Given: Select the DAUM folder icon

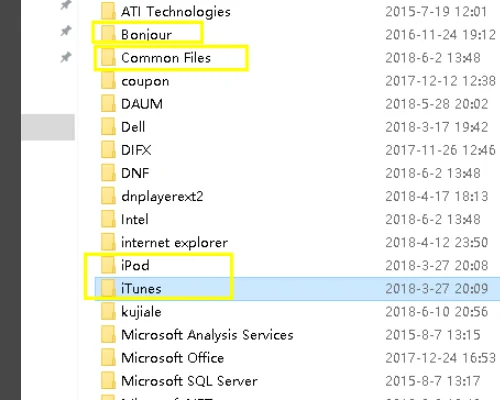Looking at the screenshot, I should coord(108,104).
